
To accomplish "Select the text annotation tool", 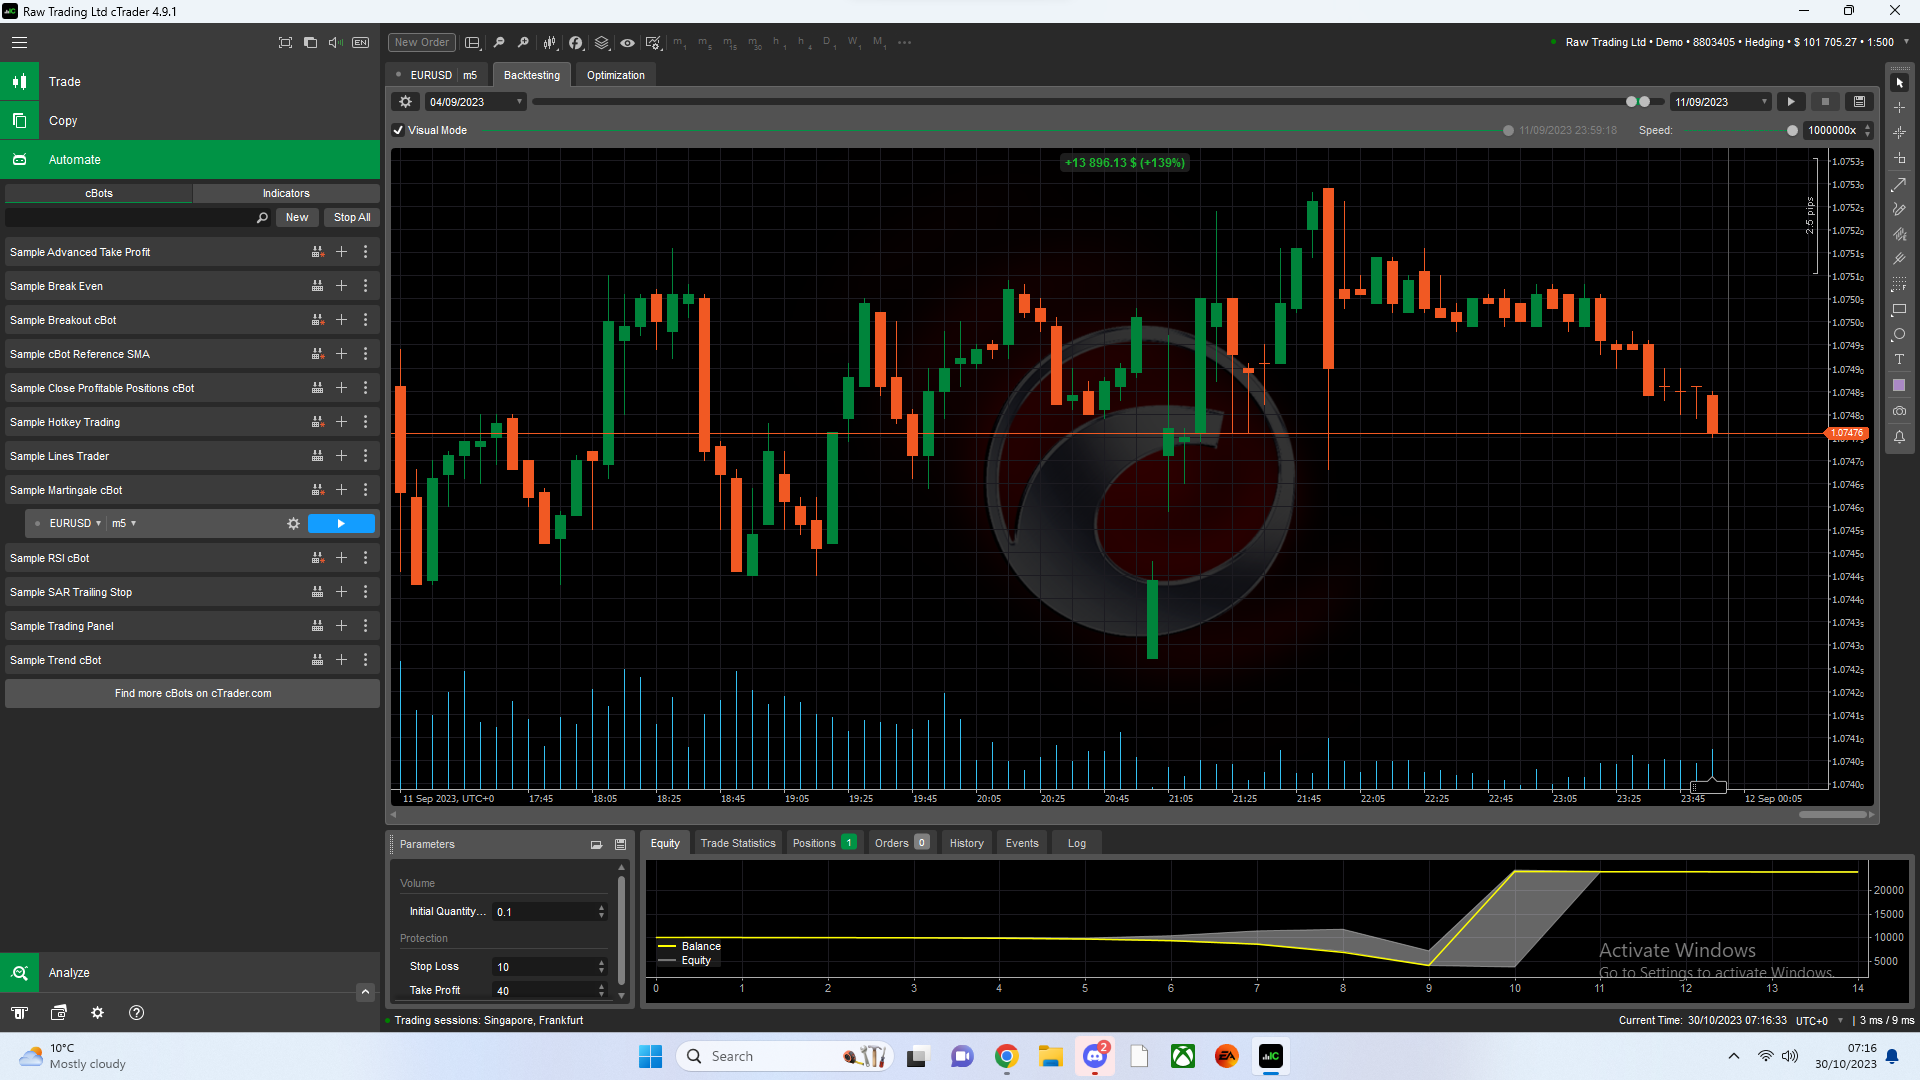I will pos(1899,359).
